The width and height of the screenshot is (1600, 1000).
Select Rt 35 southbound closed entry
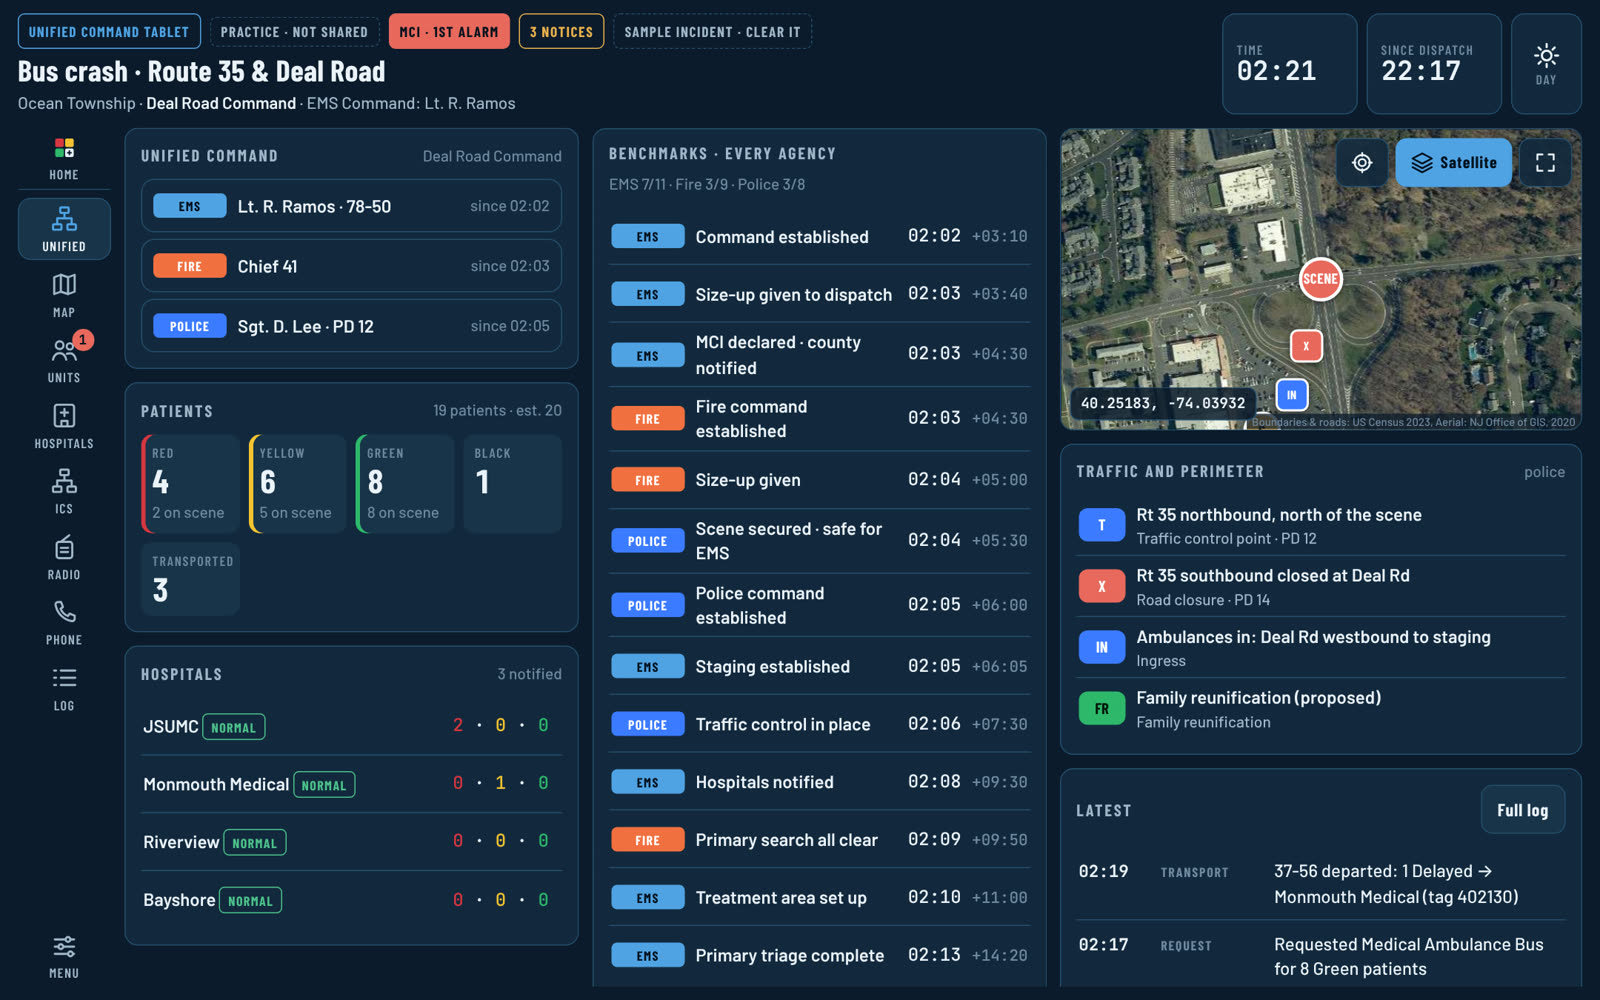click(1321, 587)
